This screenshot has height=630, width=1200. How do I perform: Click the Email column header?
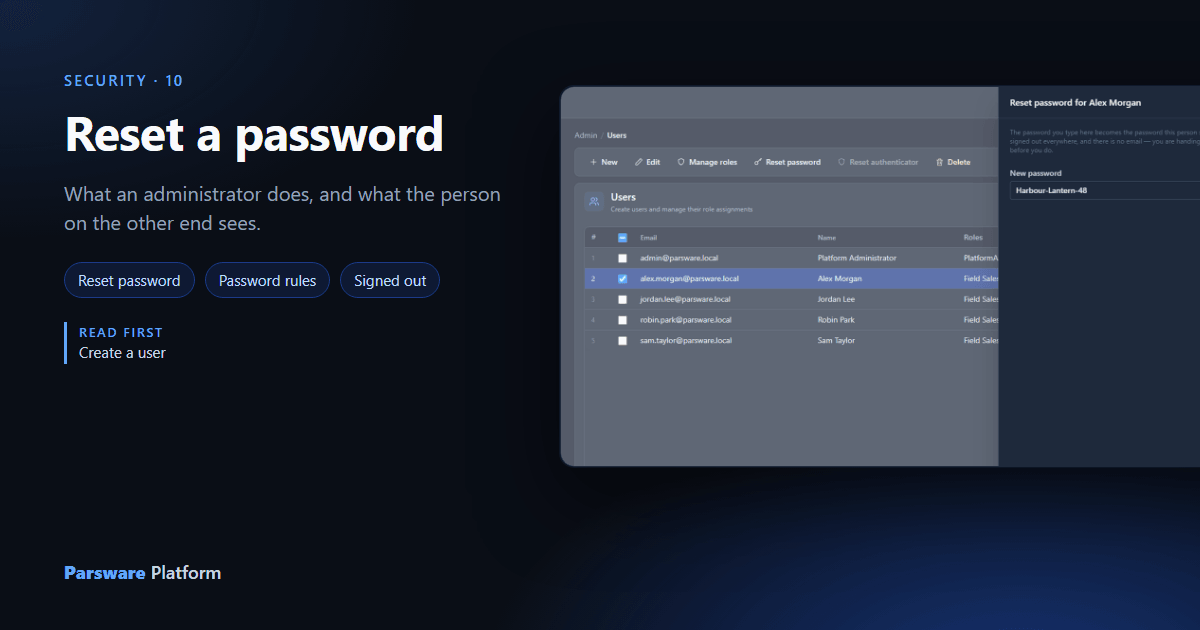pos(648,238)
